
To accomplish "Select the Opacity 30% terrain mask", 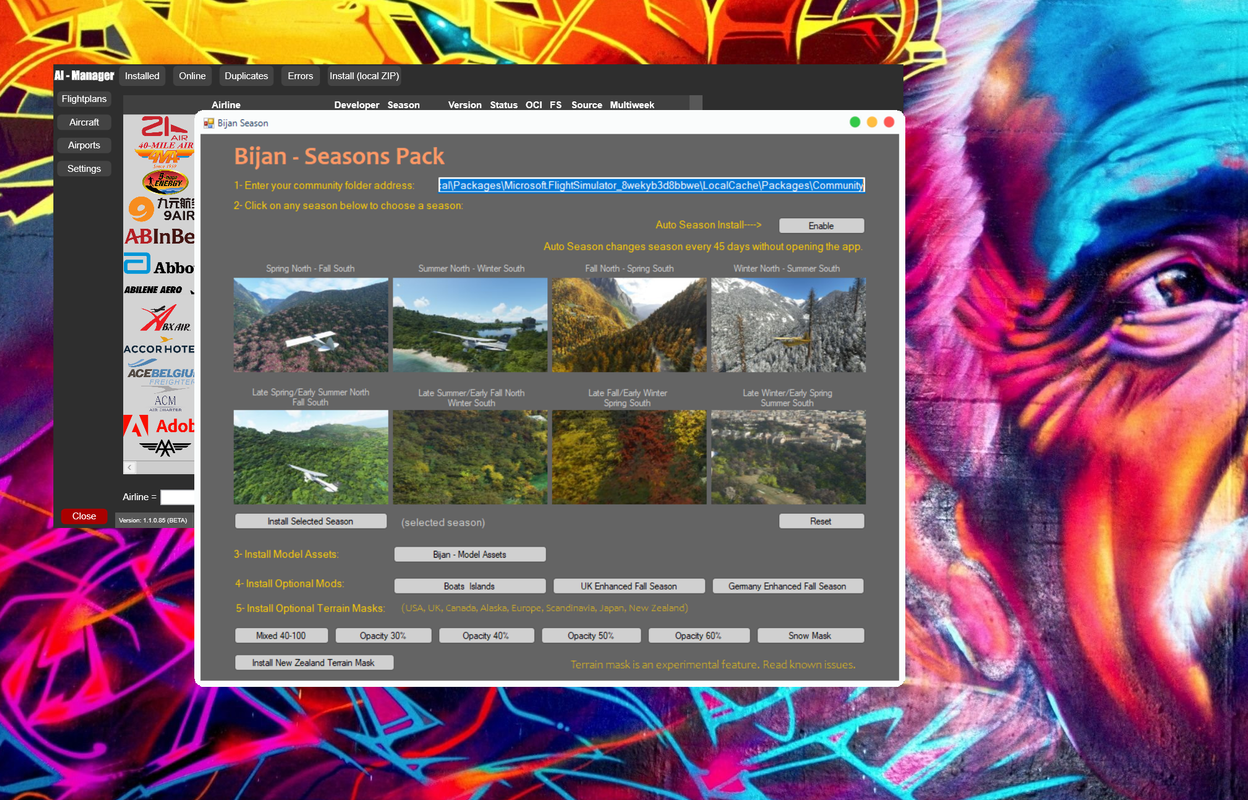I will [x=383, y=636].
